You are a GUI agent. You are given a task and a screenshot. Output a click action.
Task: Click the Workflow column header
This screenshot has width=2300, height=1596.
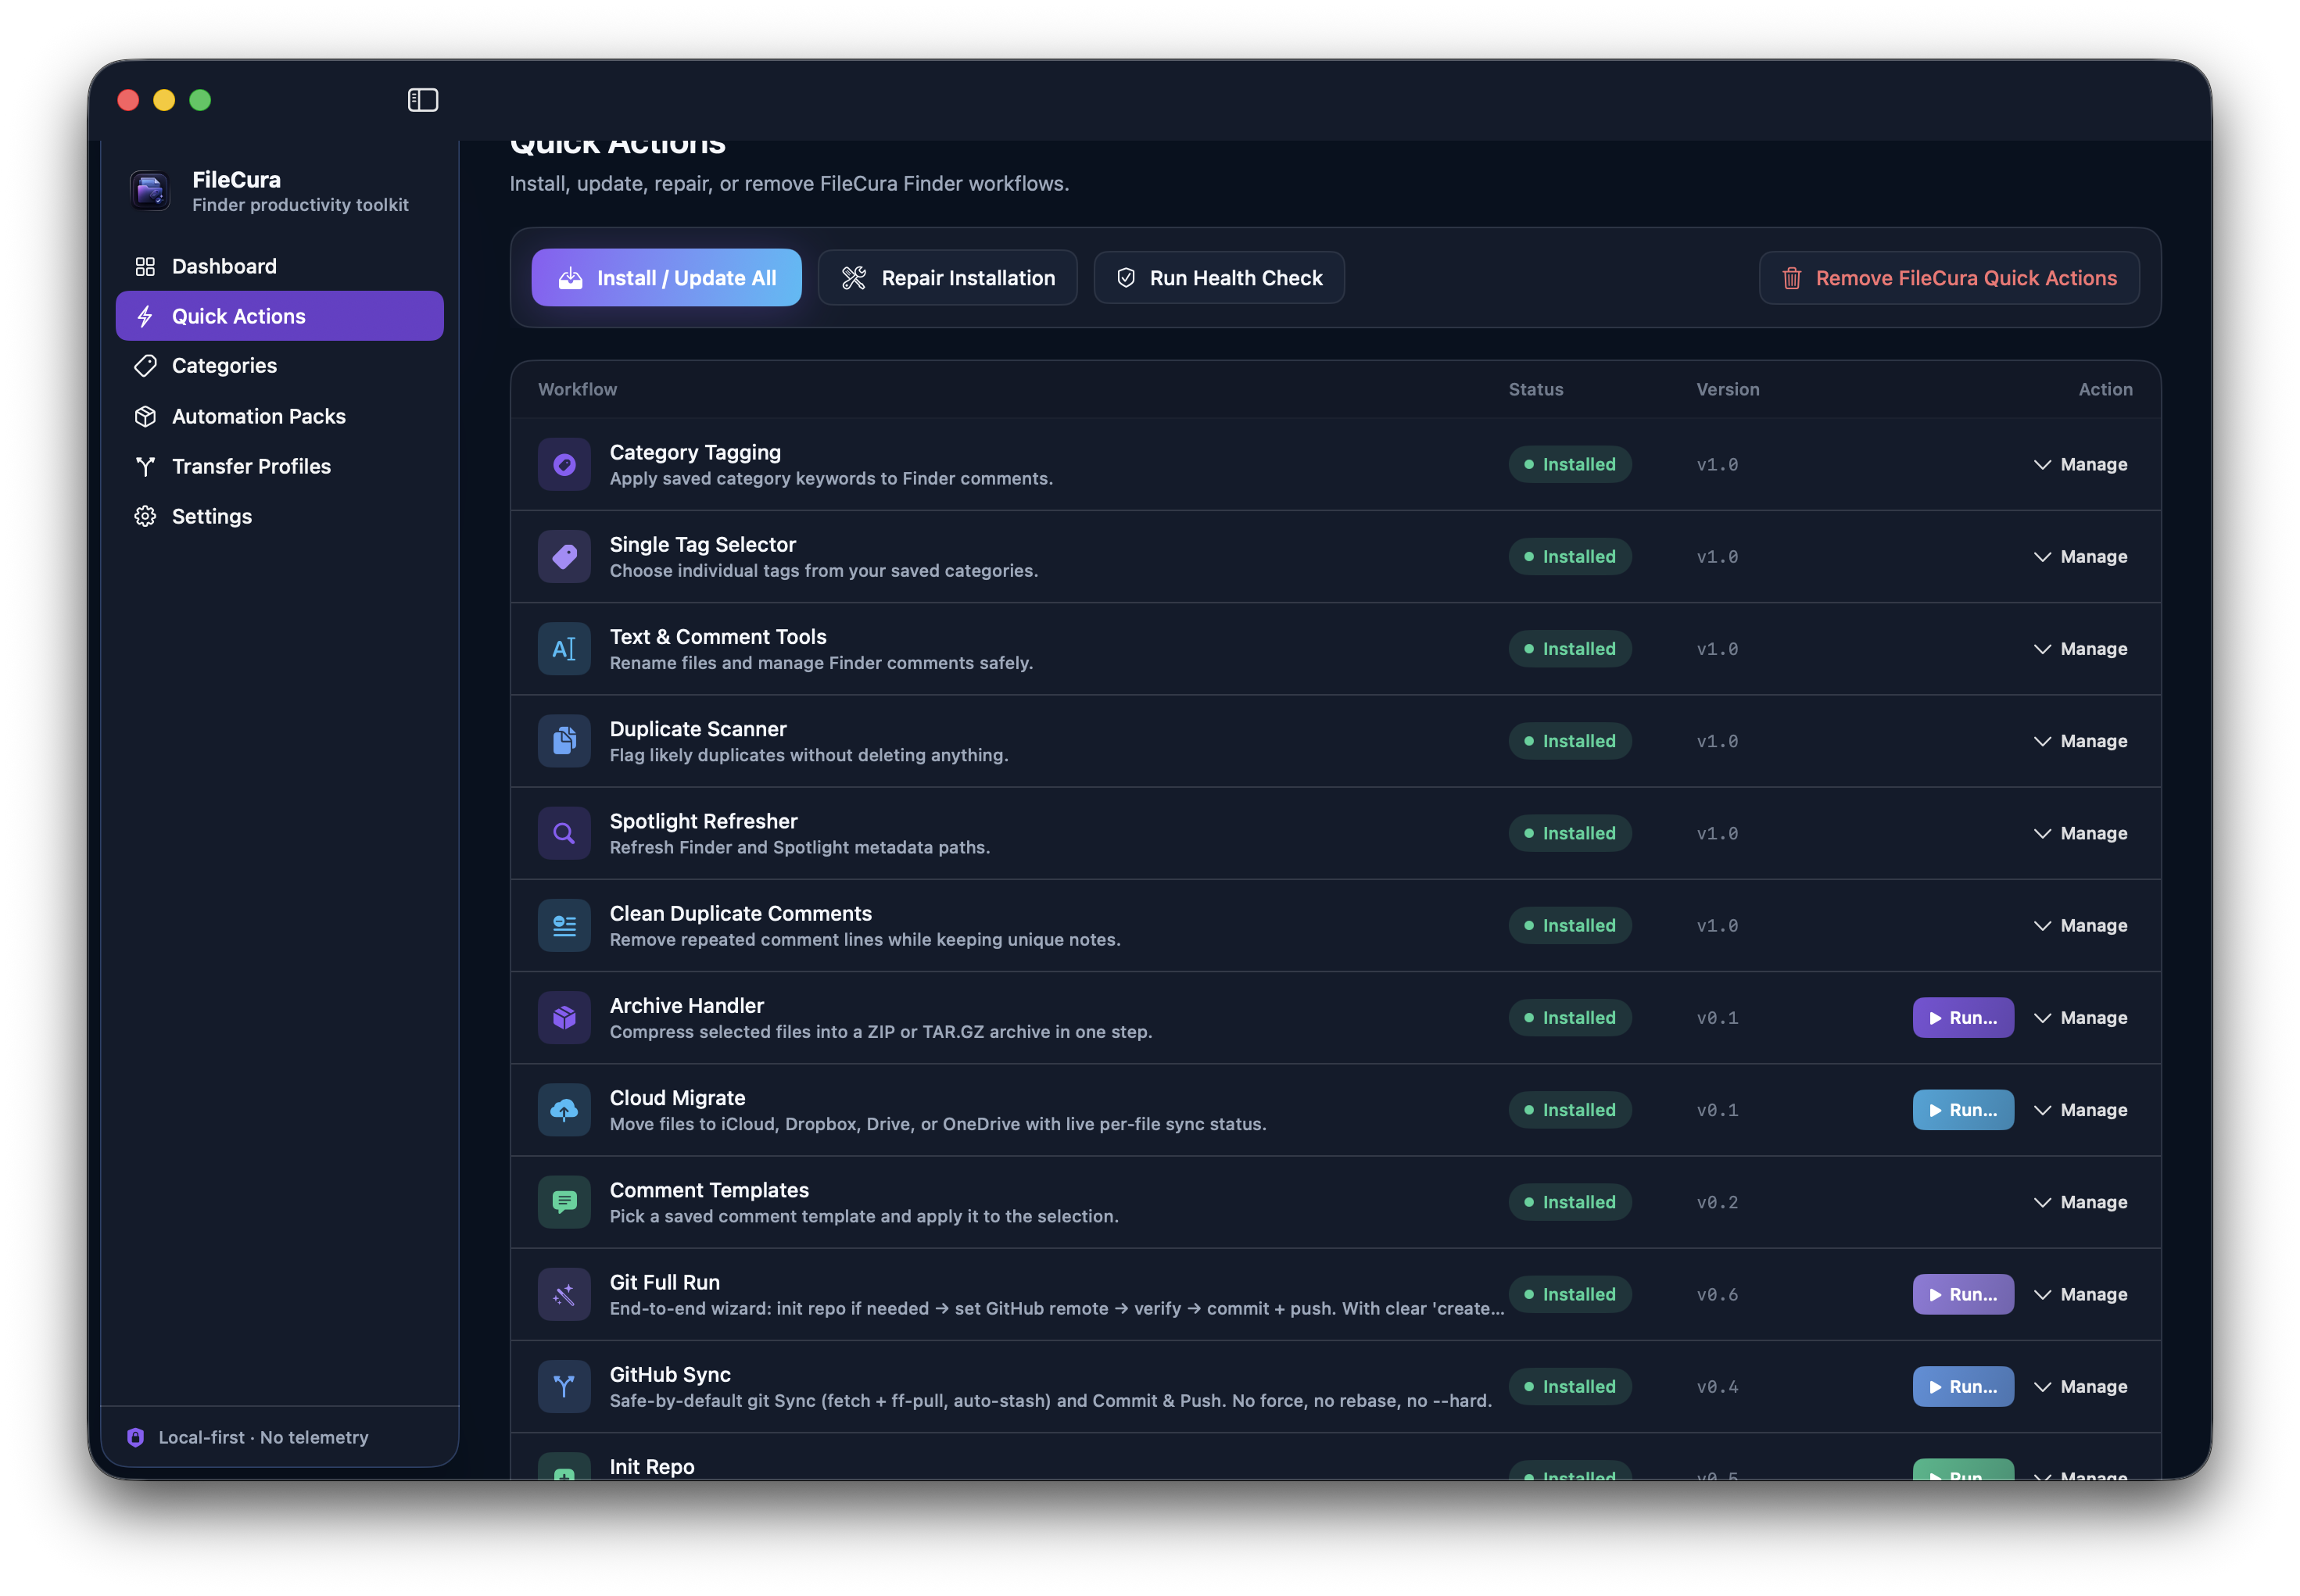coord(577,389)
